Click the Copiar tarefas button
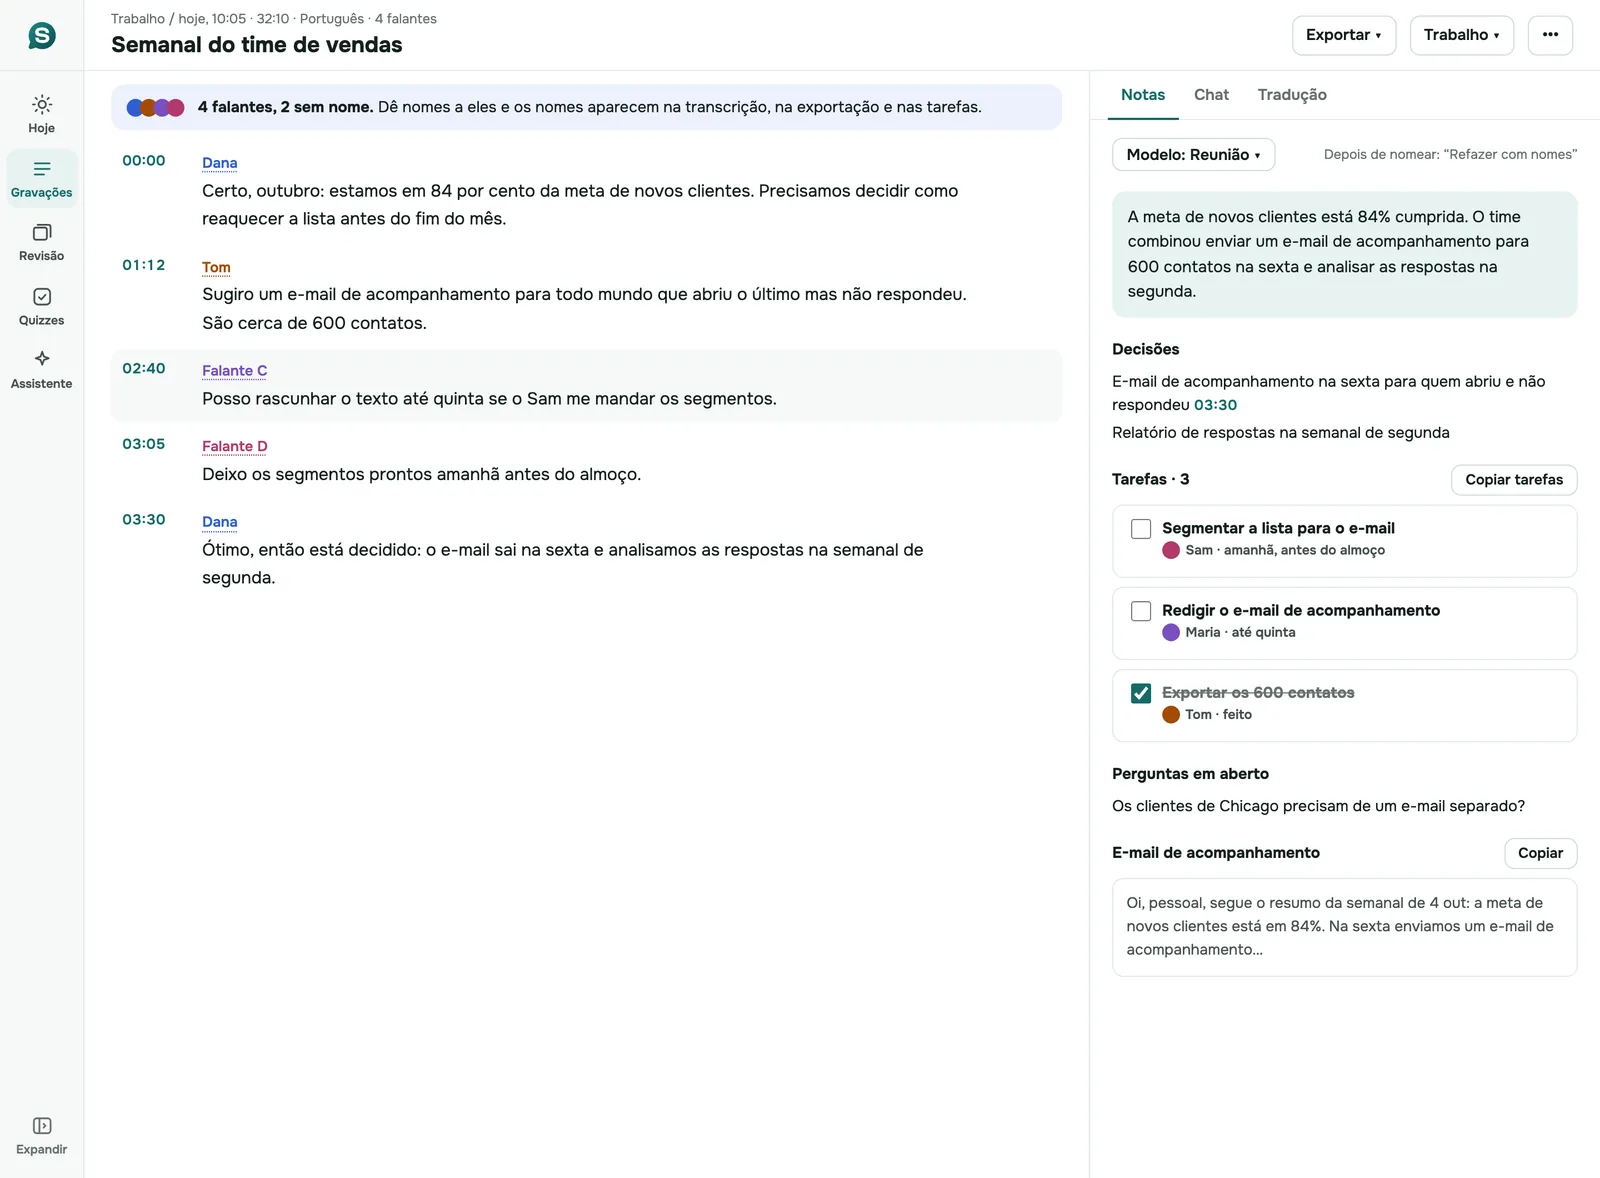This screenshot has height=1178, width=1600. pyautogui.click(x=1514, y=480)
